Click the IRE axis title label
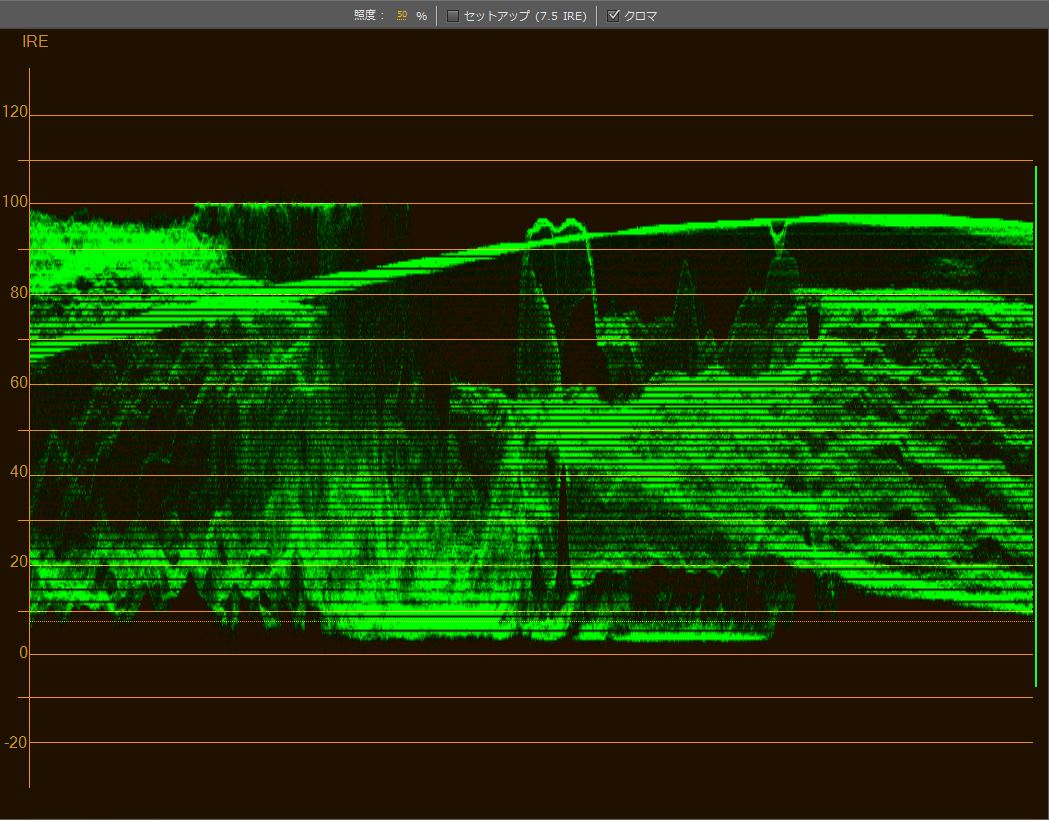The width and height of the screenshot is (1049, 820). click(35, 42)
